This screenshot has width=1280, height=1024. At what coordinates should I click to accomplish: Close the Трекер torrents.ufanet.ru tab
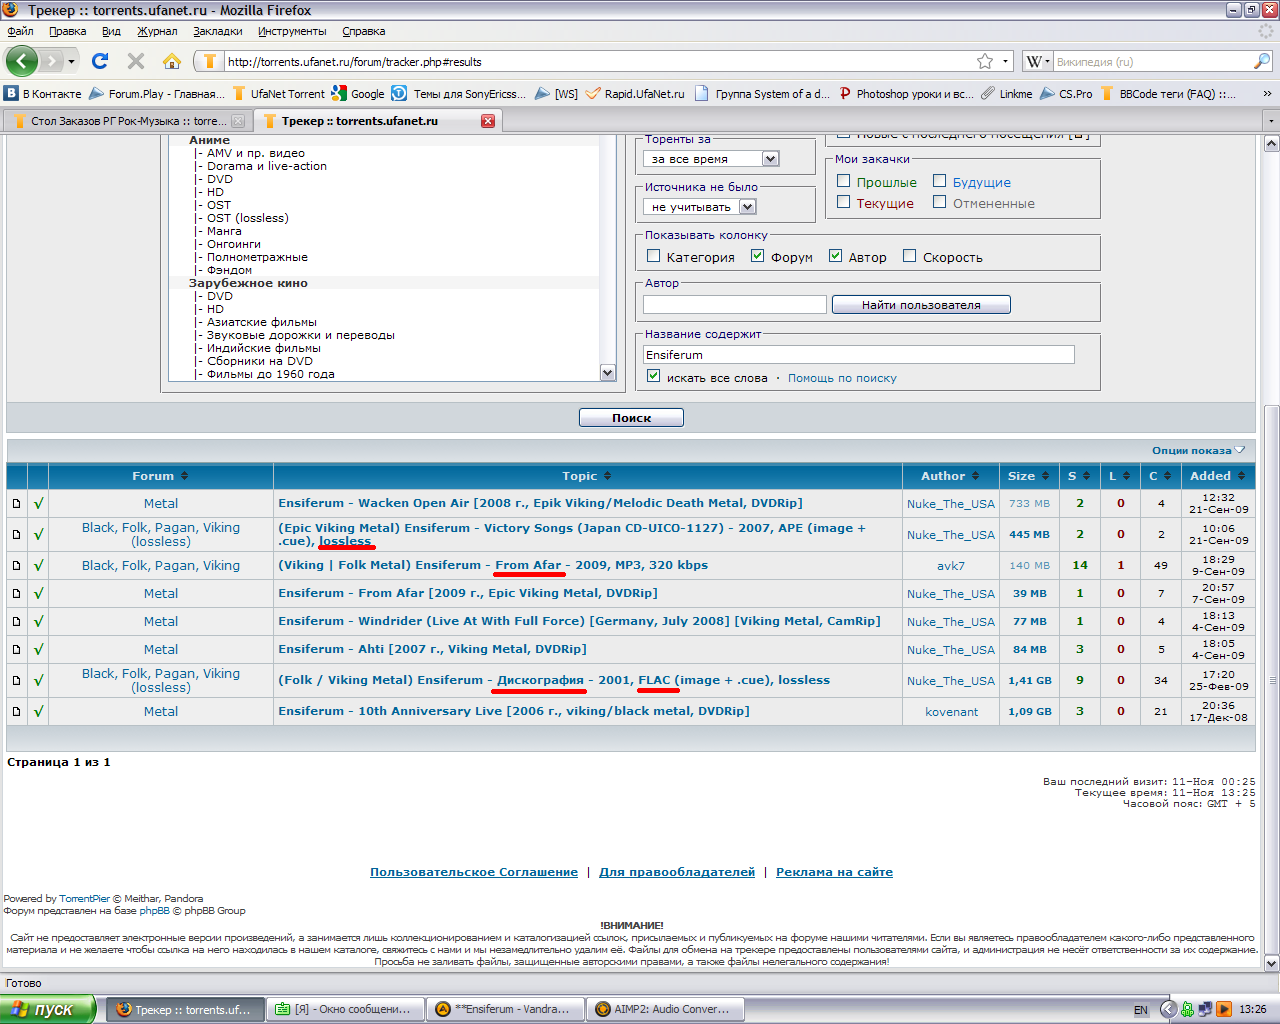coord(488,121)
